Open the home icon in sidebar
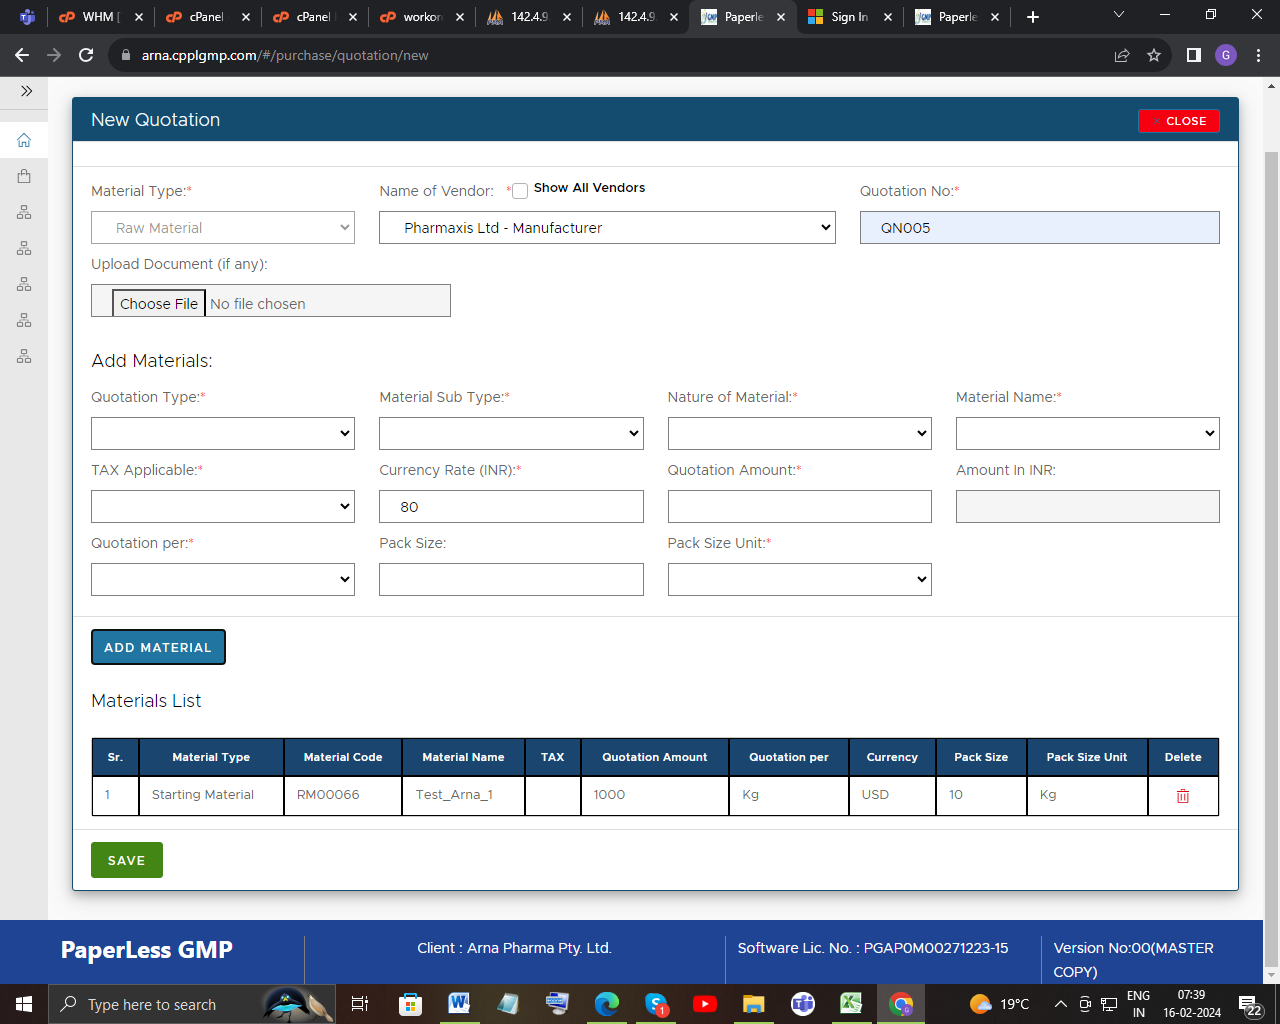 24,140
